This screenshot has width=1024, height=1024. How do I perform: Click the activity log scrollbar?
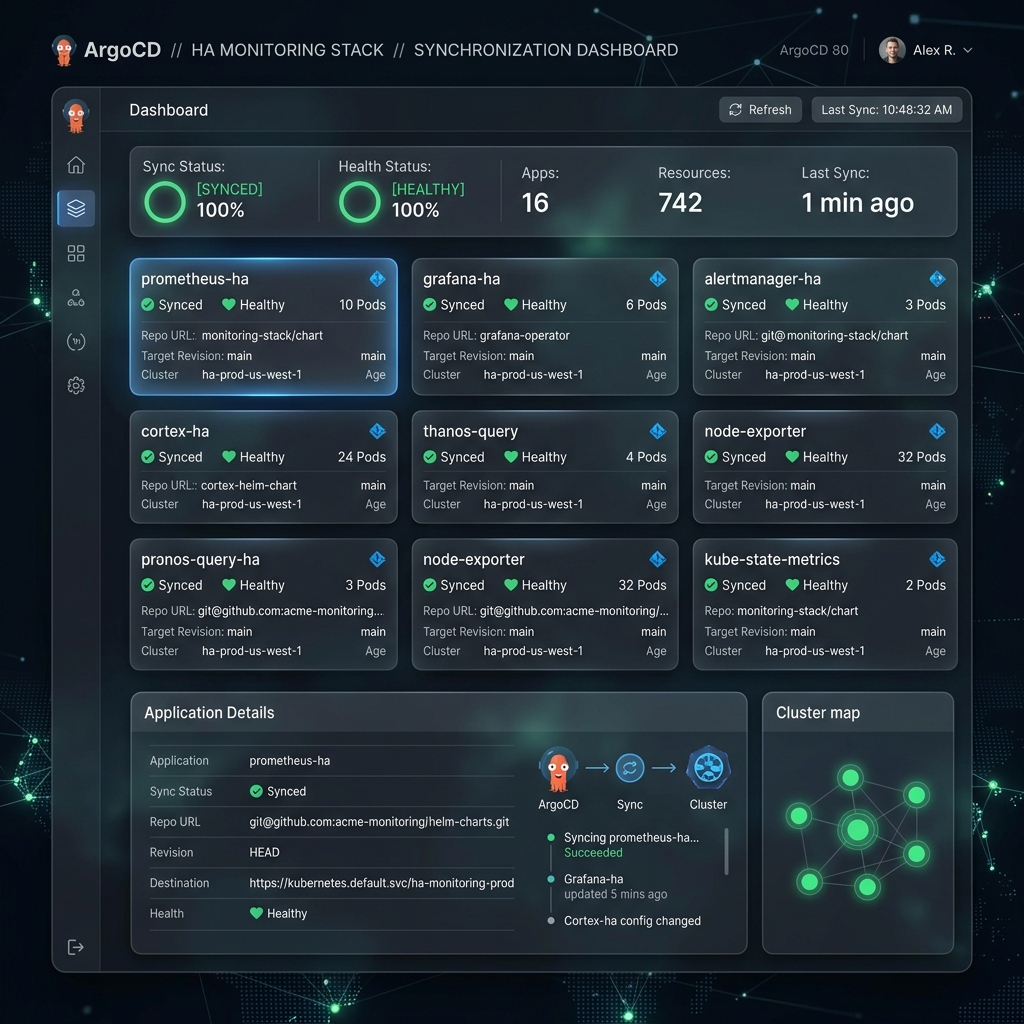tap(726, 851)
